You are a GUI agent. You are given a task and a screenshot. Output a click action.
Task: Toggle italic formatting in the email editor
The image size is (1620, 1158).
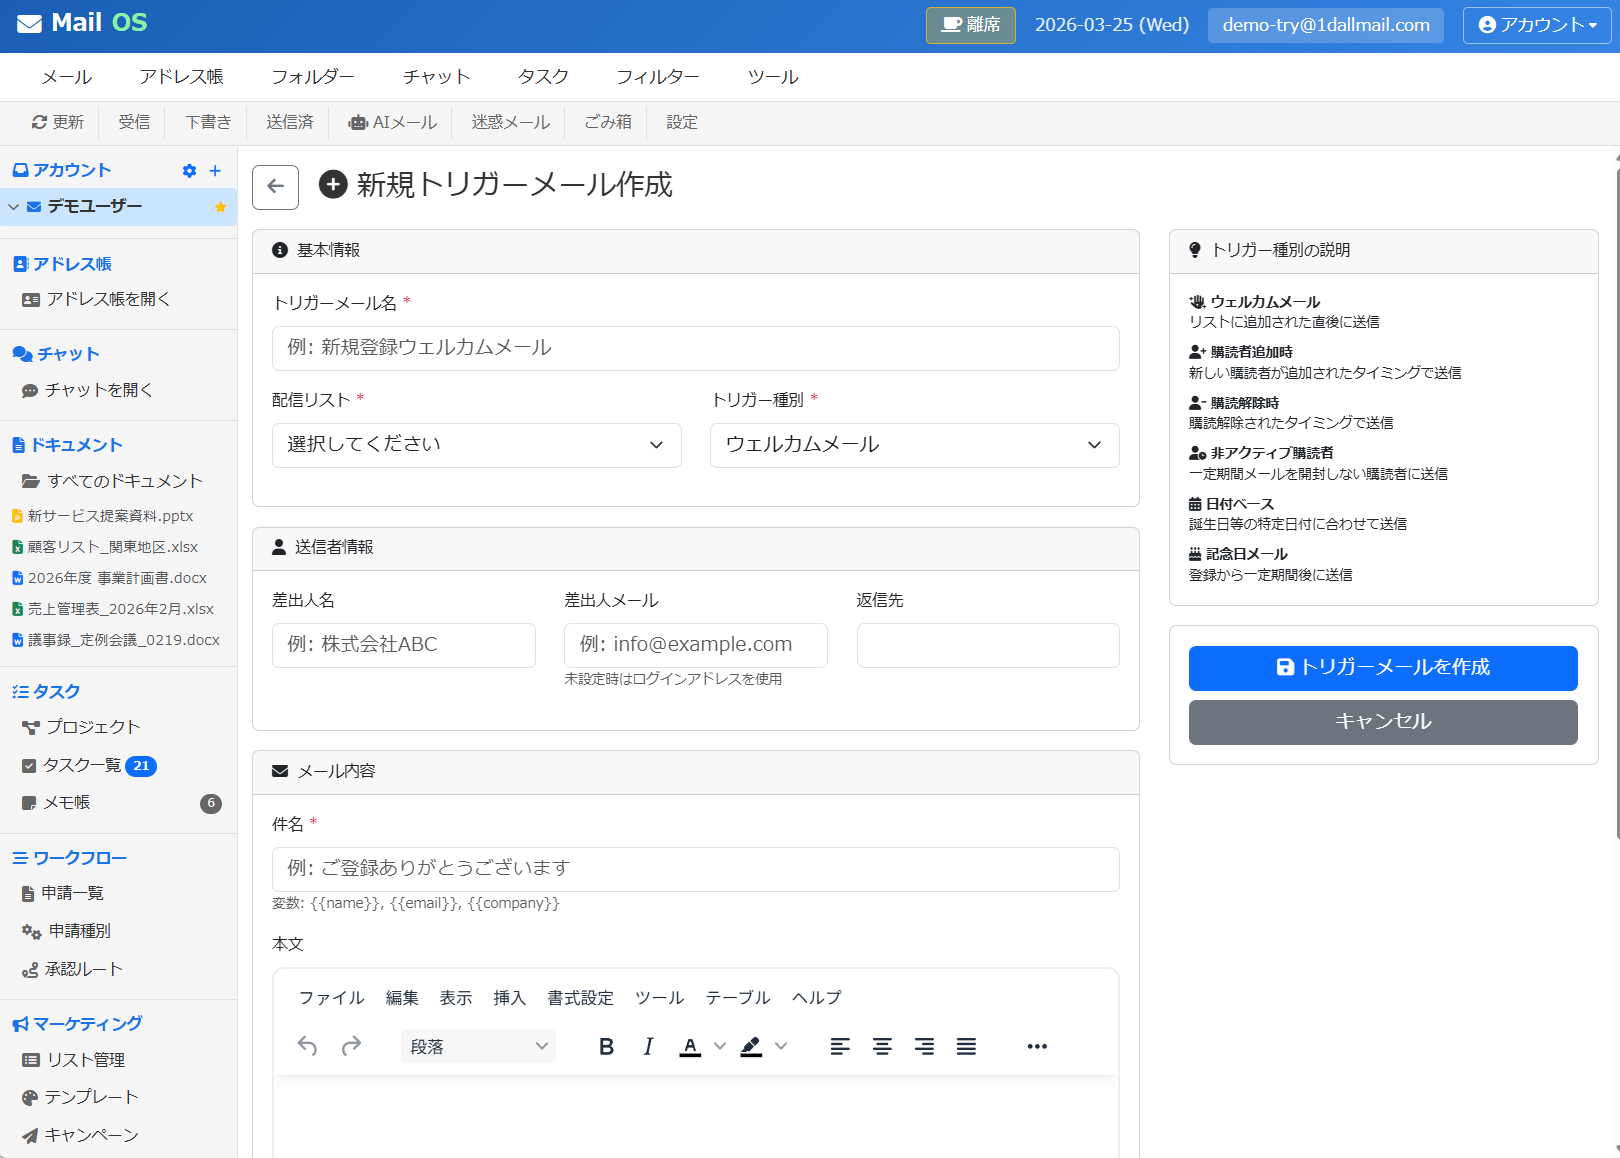[648, 1046]
